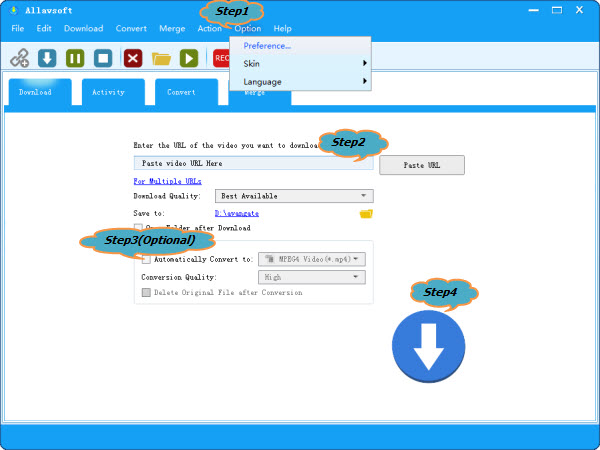Open the Download menu

(83, 28)
